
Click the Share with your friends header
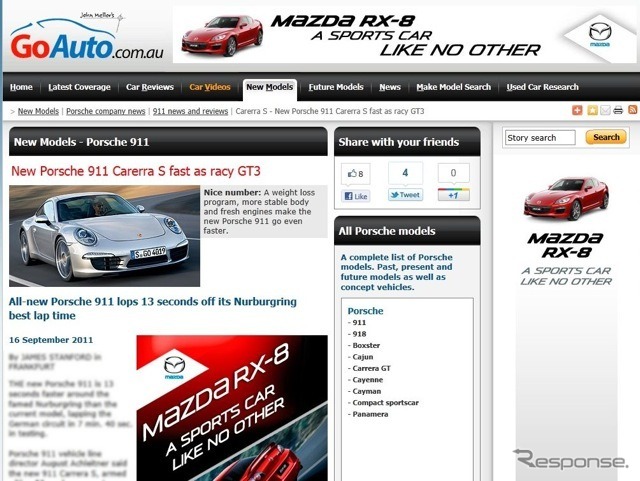point(407,142)
